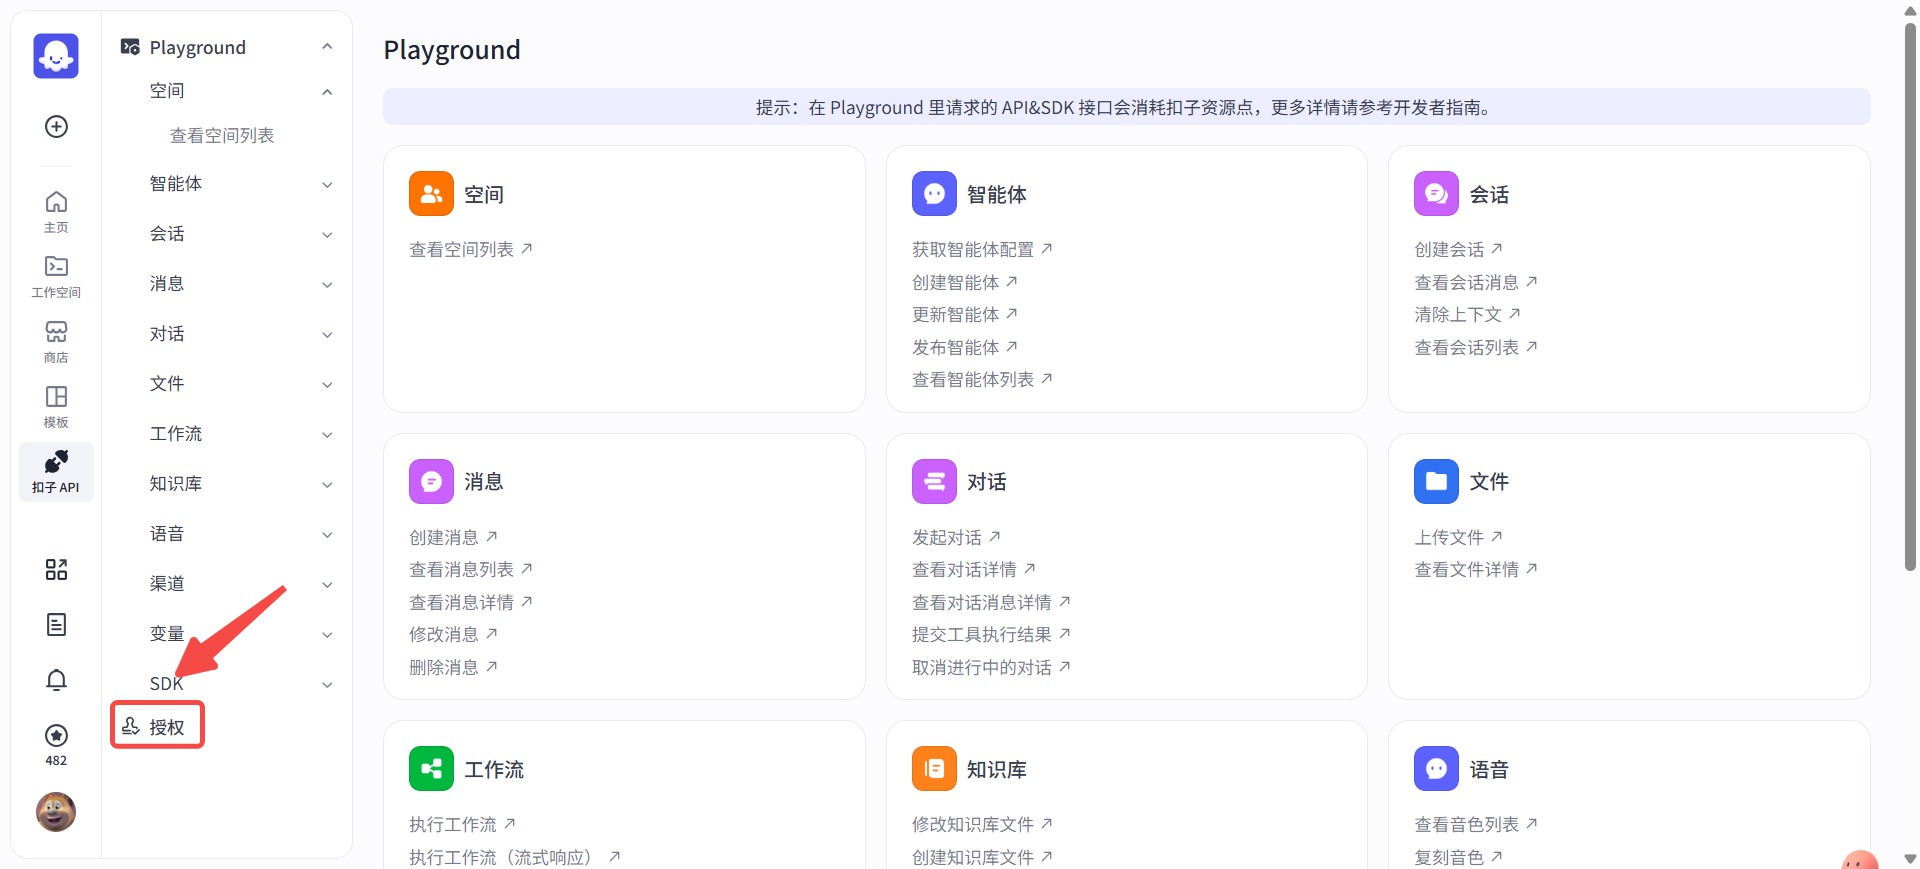Screen dimensions: 1920x869
Task: Open 取消进行中的对话 link
Action: point(991,667)
